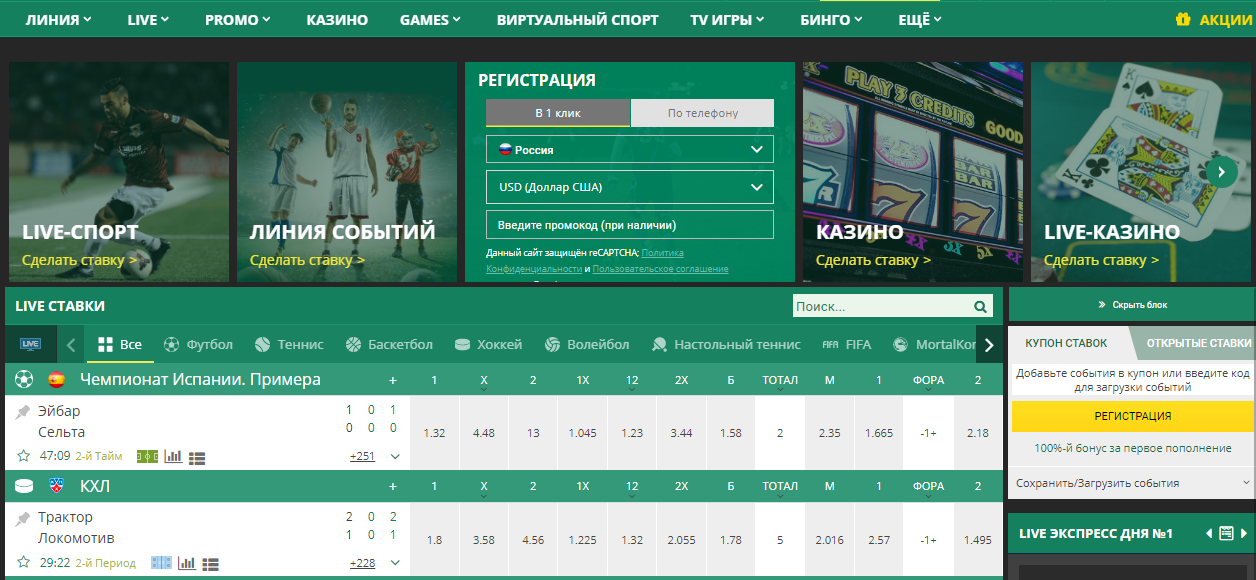Select the Футбол sport filter

[198, 344]
